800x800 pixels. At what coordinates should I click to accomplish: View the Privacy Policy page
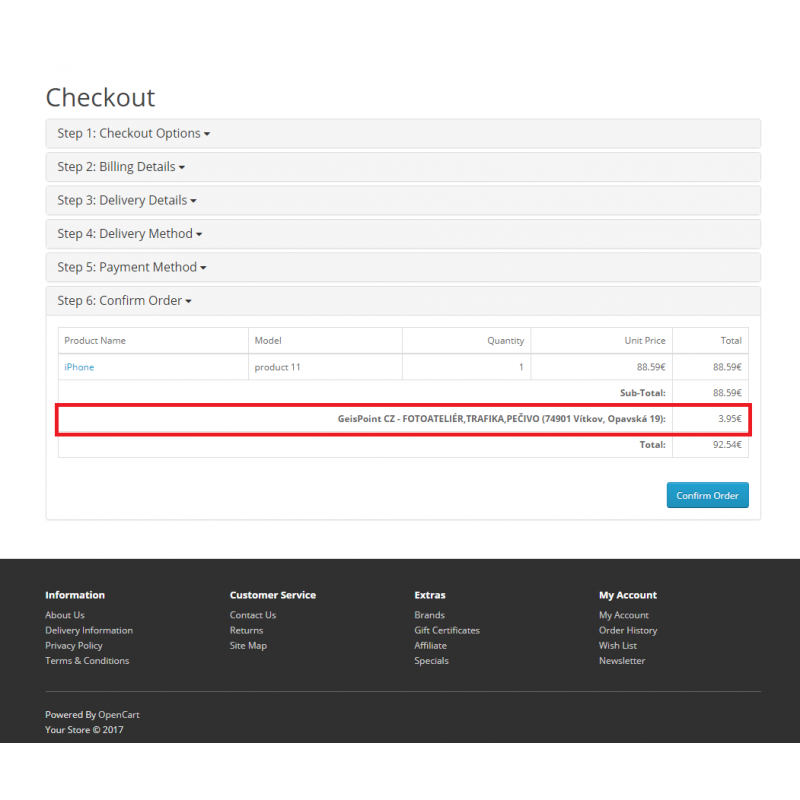coord(74,645)
